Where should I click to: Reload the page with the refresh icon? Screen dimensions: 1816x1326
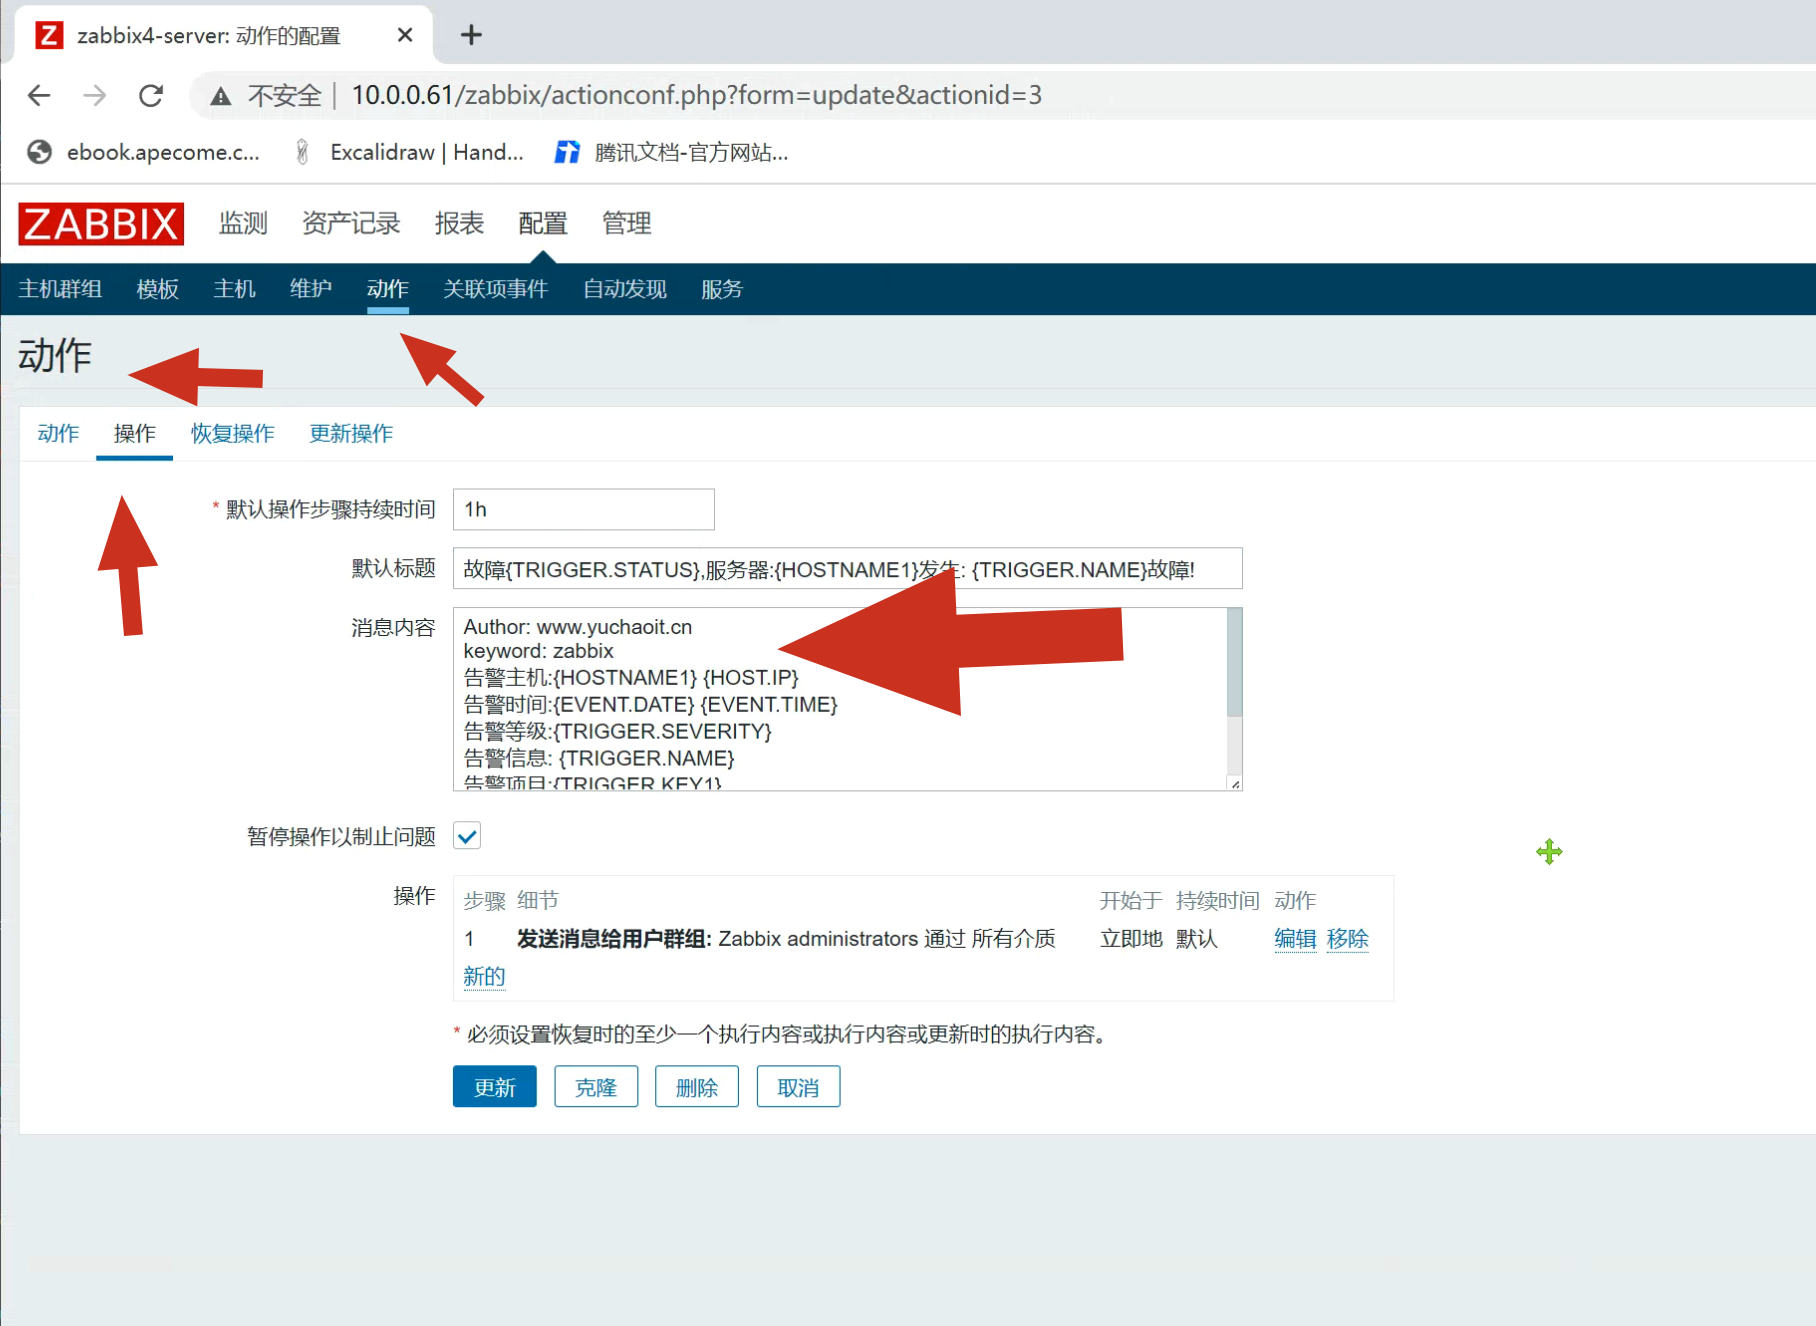click(x=151, y=95)
